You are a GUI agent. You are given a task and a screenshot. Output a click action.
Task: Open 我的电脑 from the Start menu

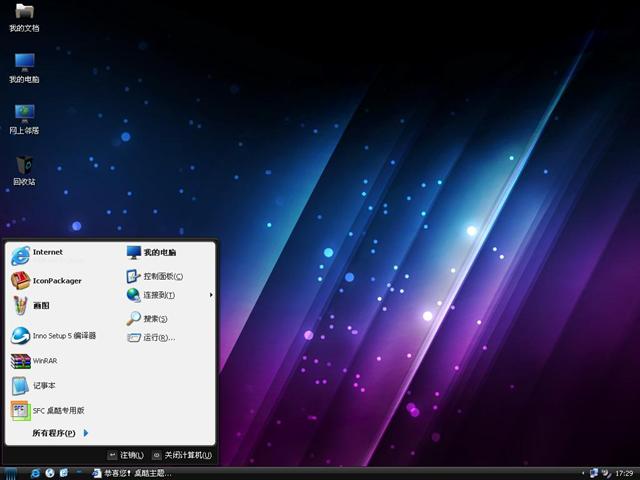pyautogui.click(x=158, y=253)
